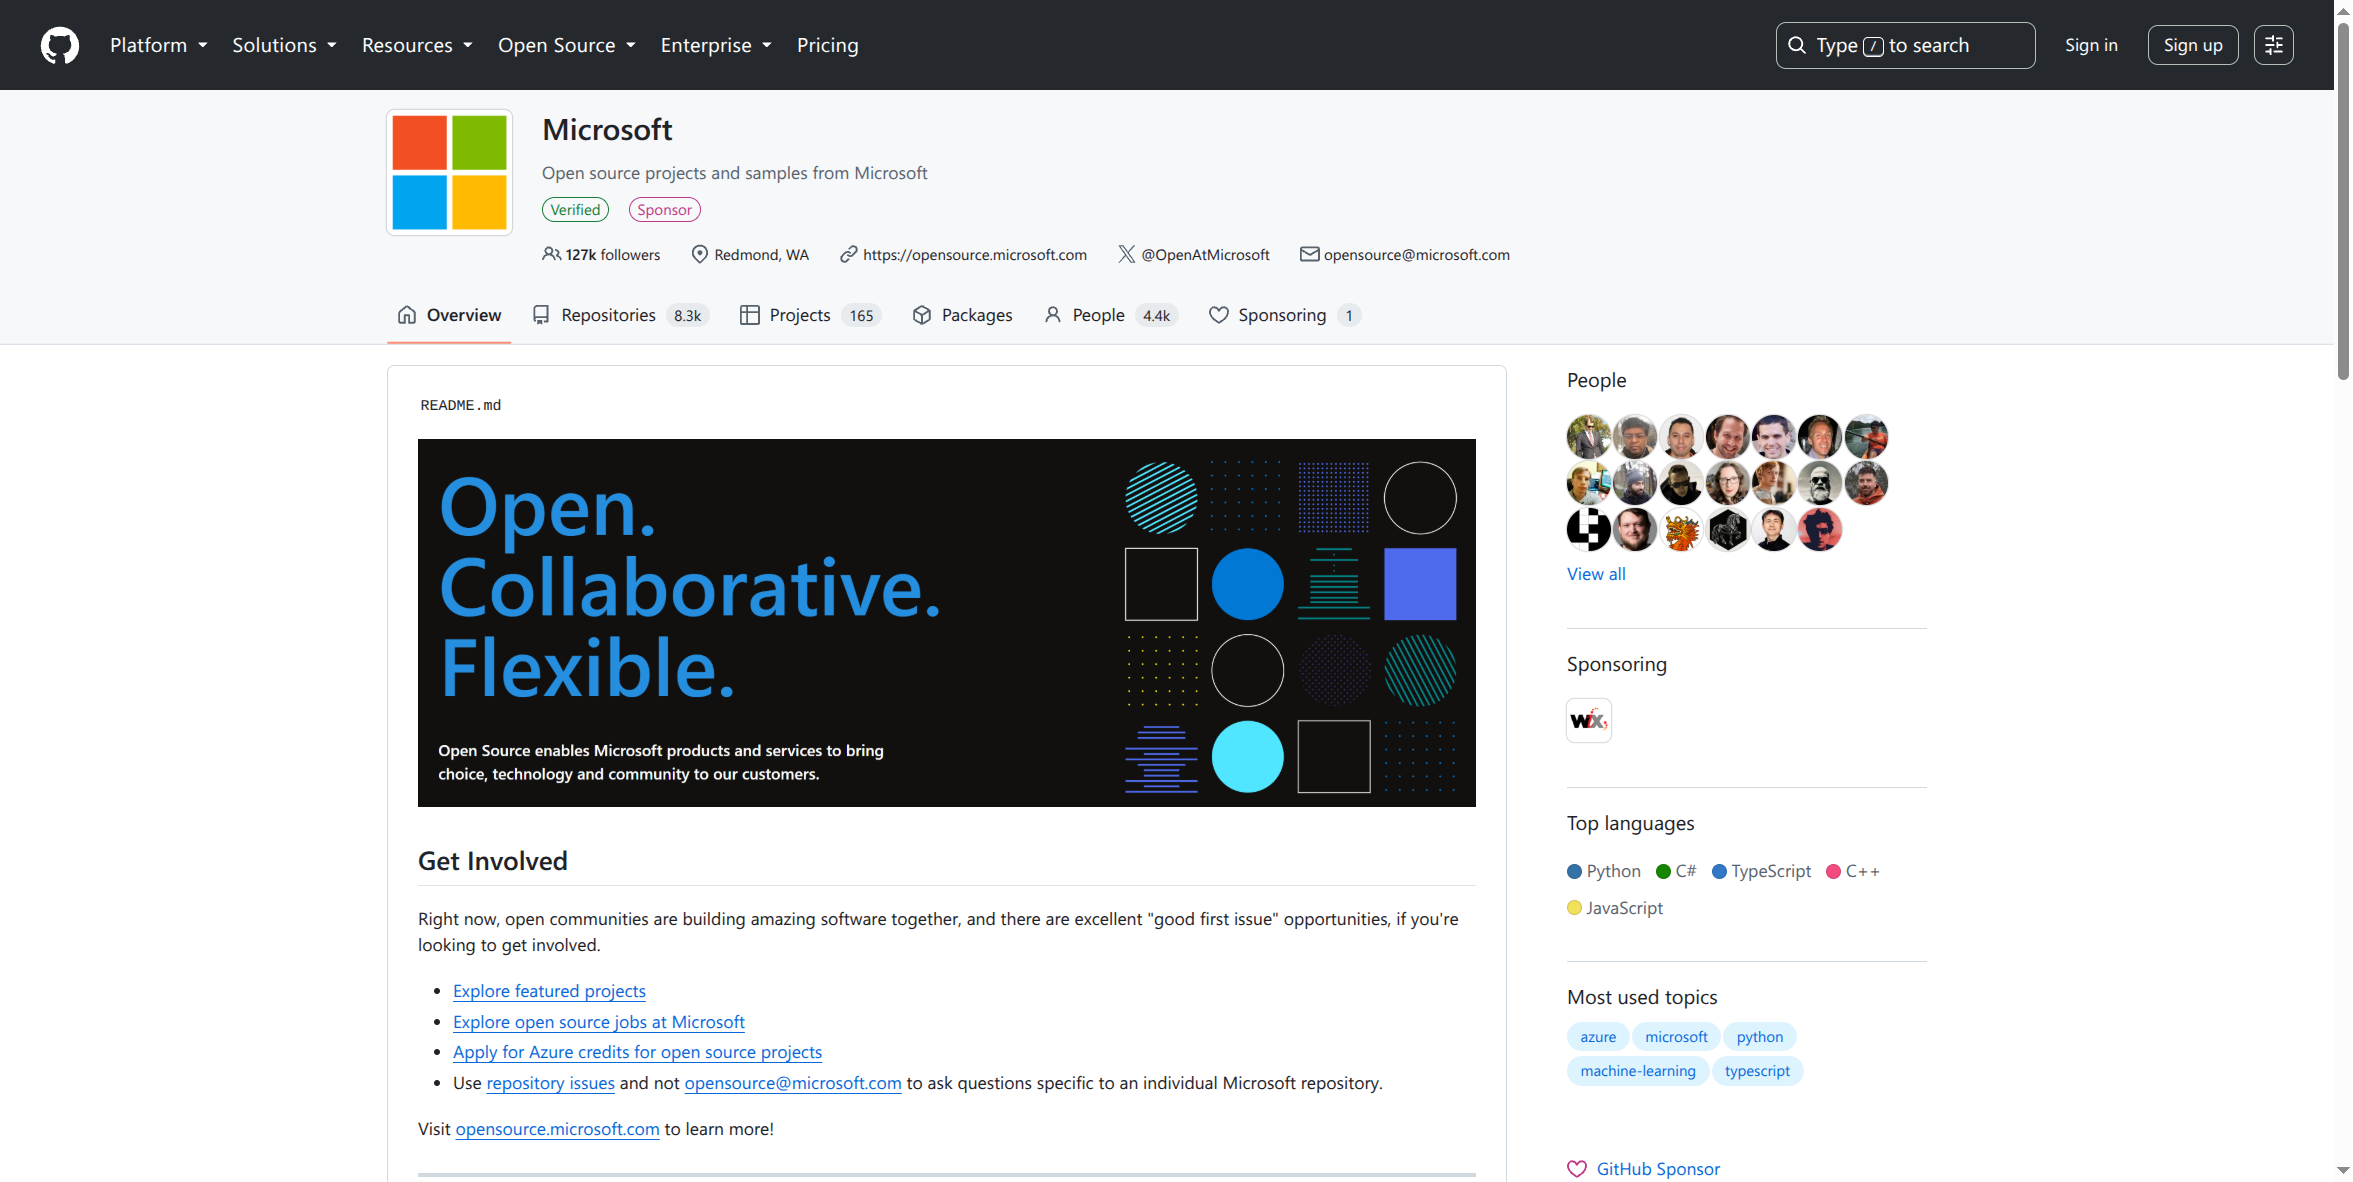Click the microsoft topic tag
Image resolution: width=2353 pixels, height=1182 pixels.
point(1676,1036)
